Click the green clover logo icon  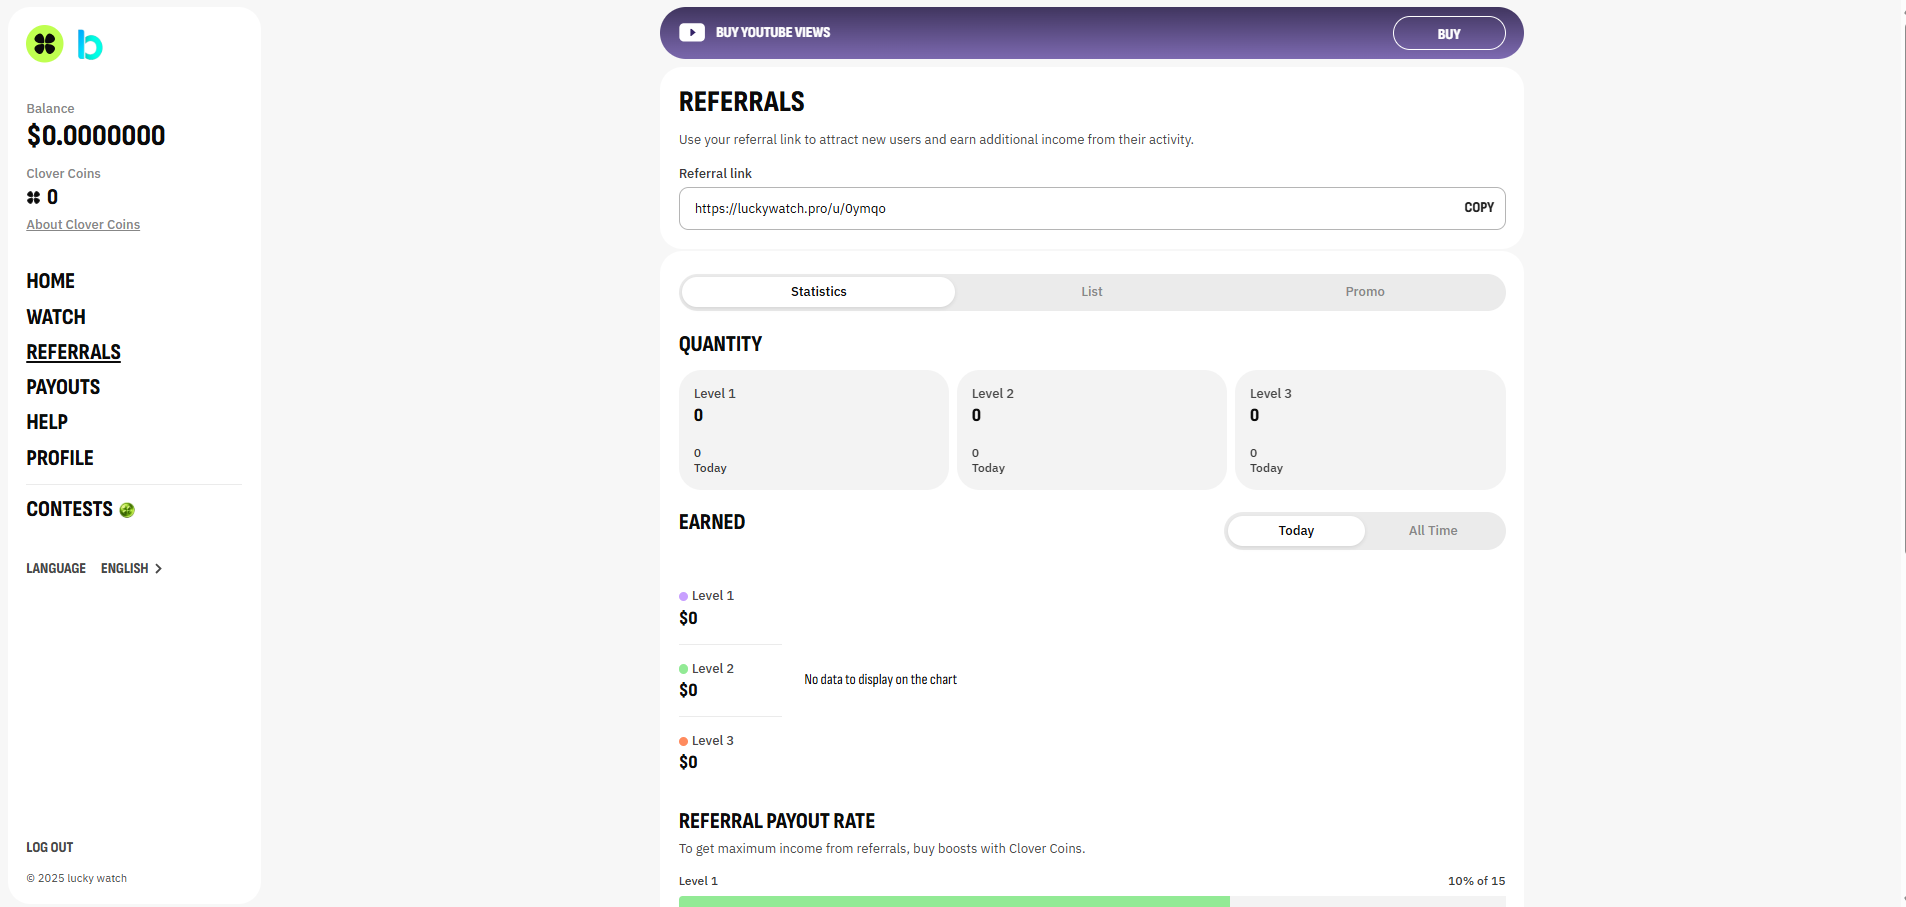(45, 44)
